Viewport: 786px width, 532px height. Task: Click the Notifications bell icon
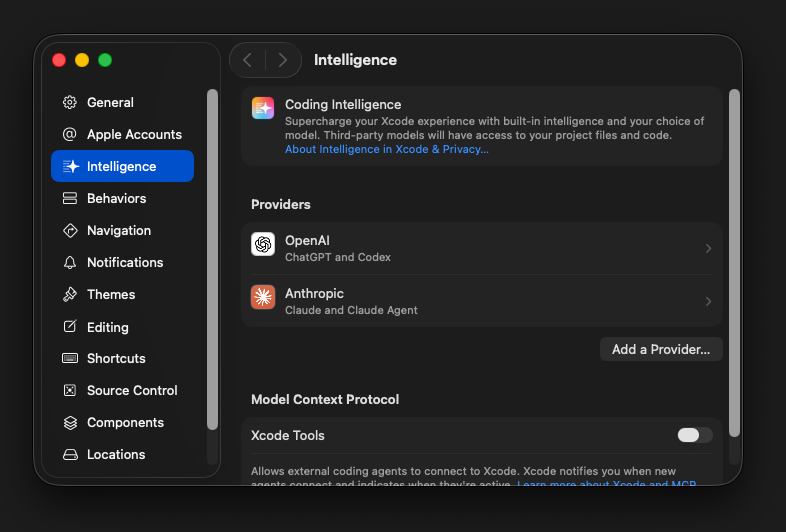[70, 263]
